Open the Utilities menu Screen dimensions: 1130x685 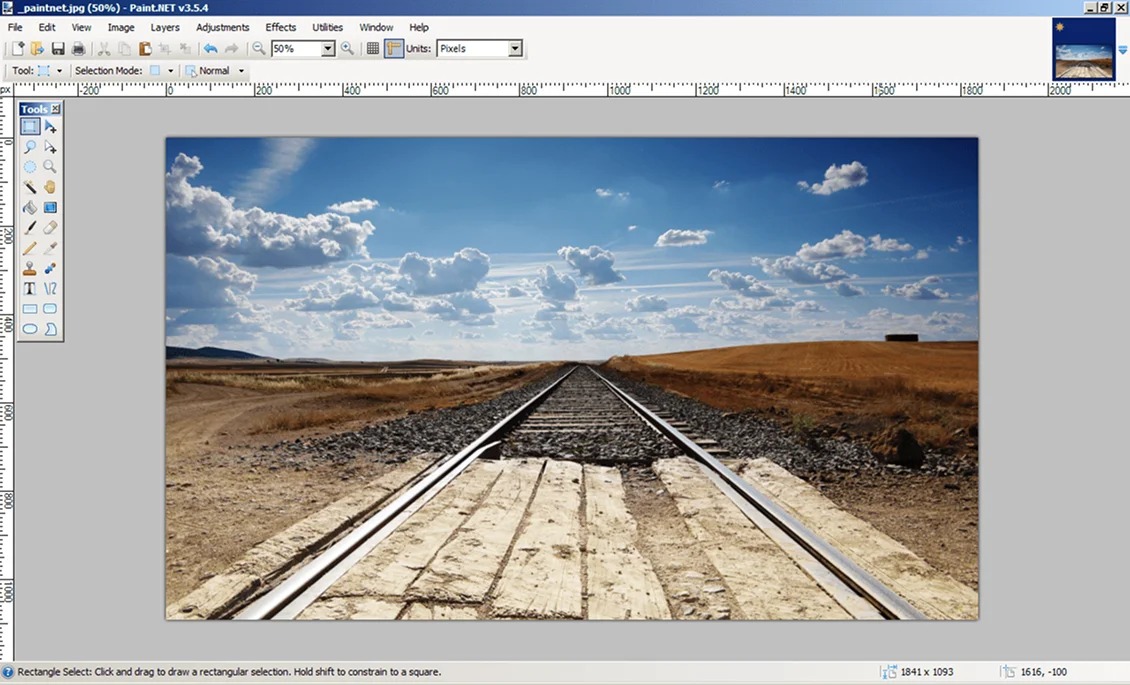click(327, 27)
